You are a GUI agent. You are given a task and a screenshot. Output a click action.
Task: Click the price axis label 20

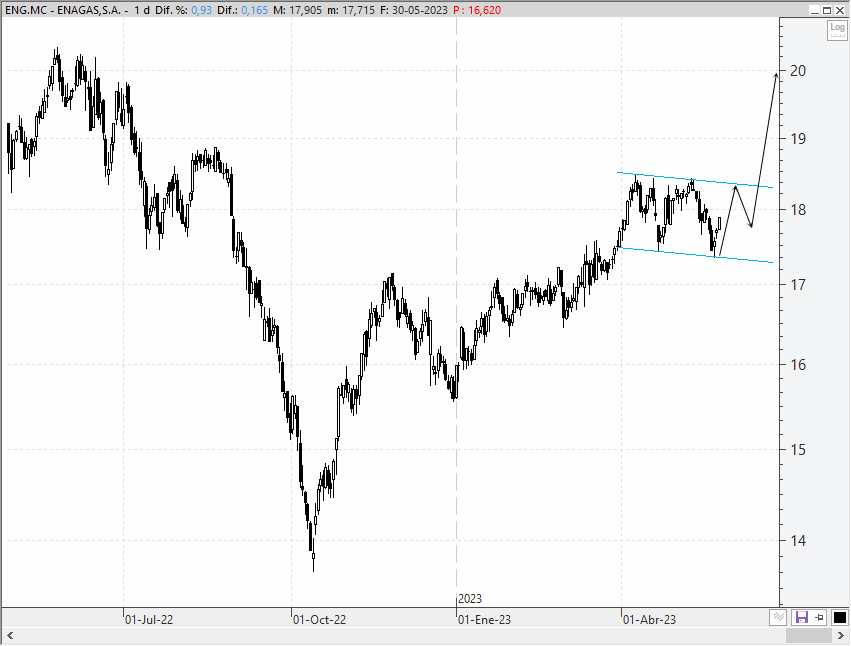798,71
